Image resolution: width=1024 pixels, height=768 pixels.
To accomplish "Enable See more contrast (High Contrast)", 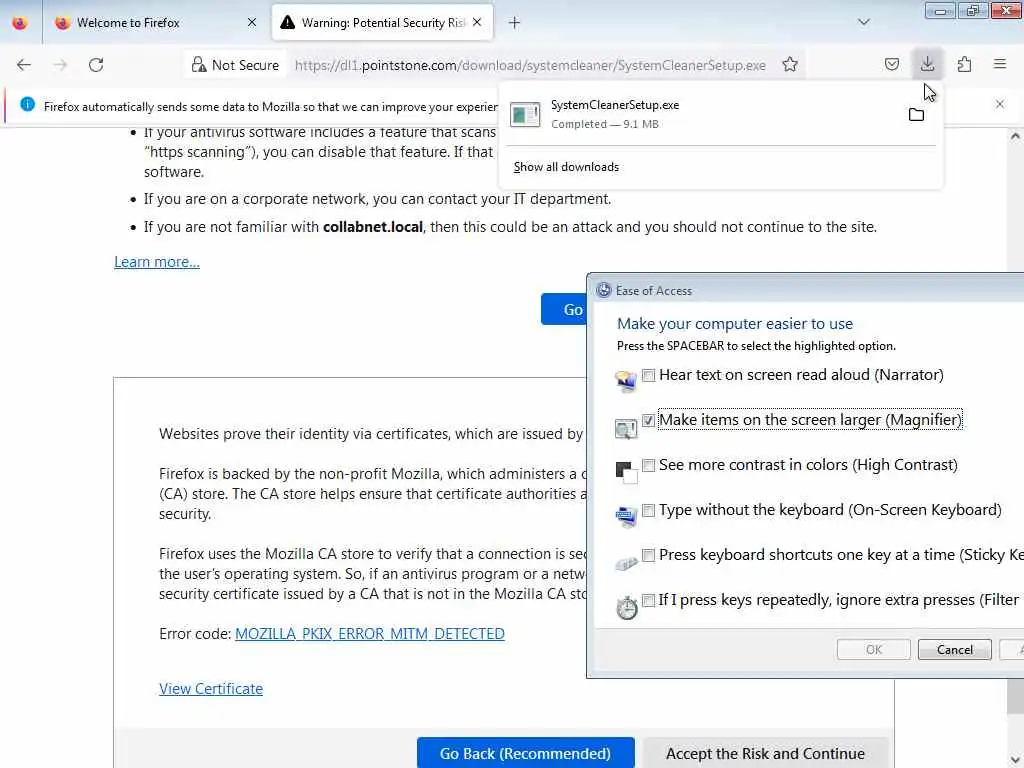I will (648, 466).
